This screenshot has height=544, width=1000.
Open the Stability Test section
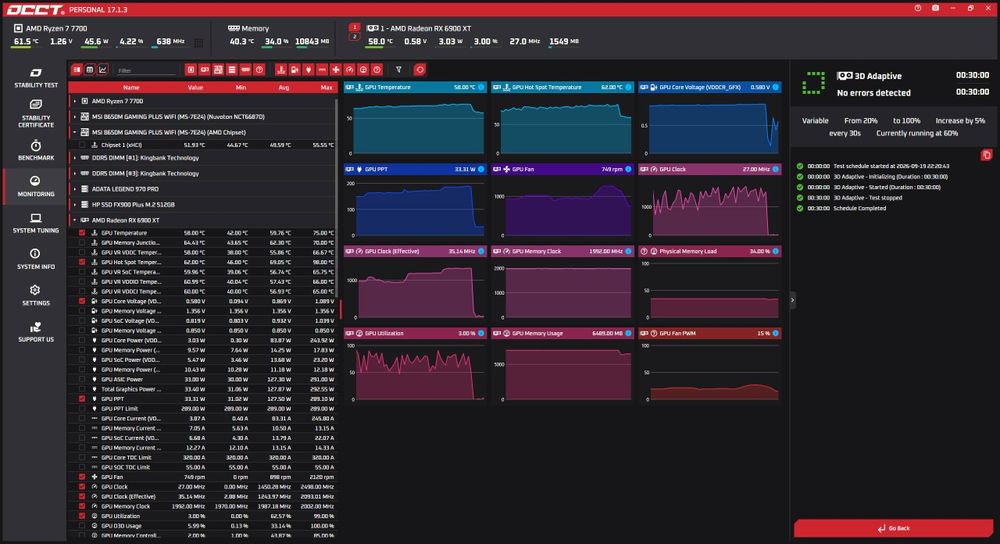[x=36, y=77]
